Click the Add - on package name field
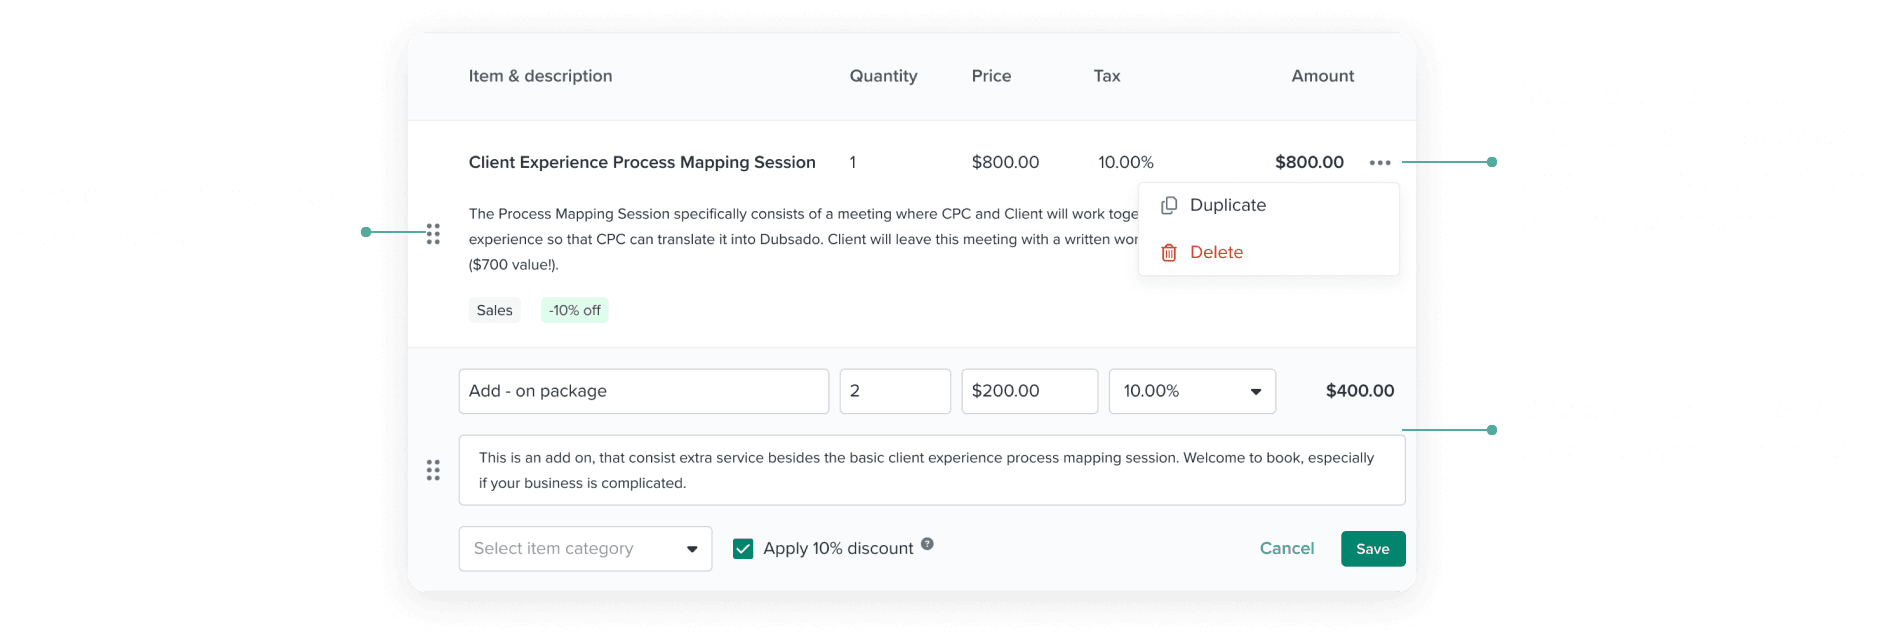 (643, 391)
